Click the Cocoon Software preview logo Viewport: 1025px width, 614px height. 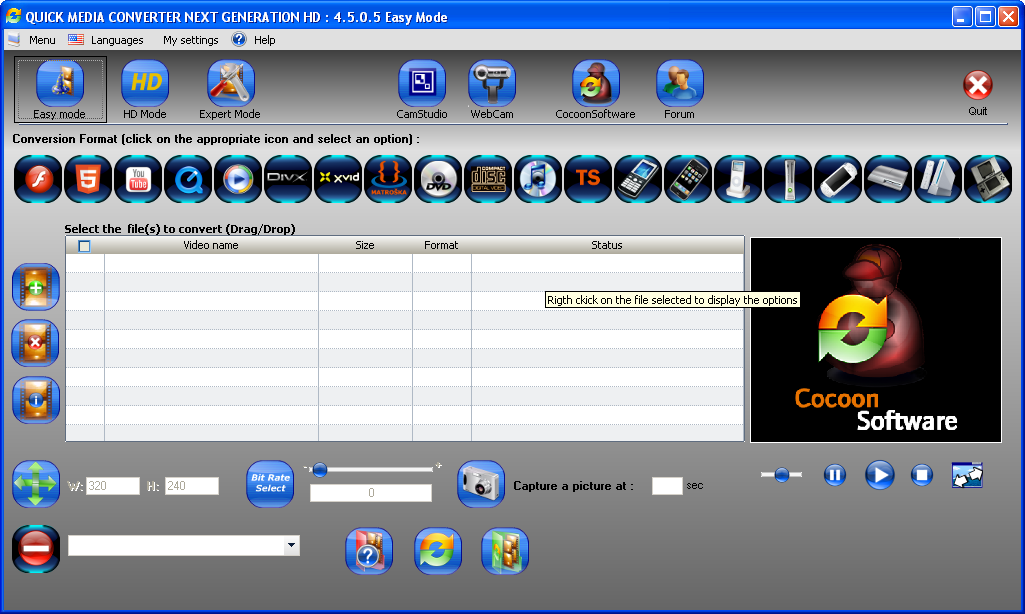(x=875, y=340)
